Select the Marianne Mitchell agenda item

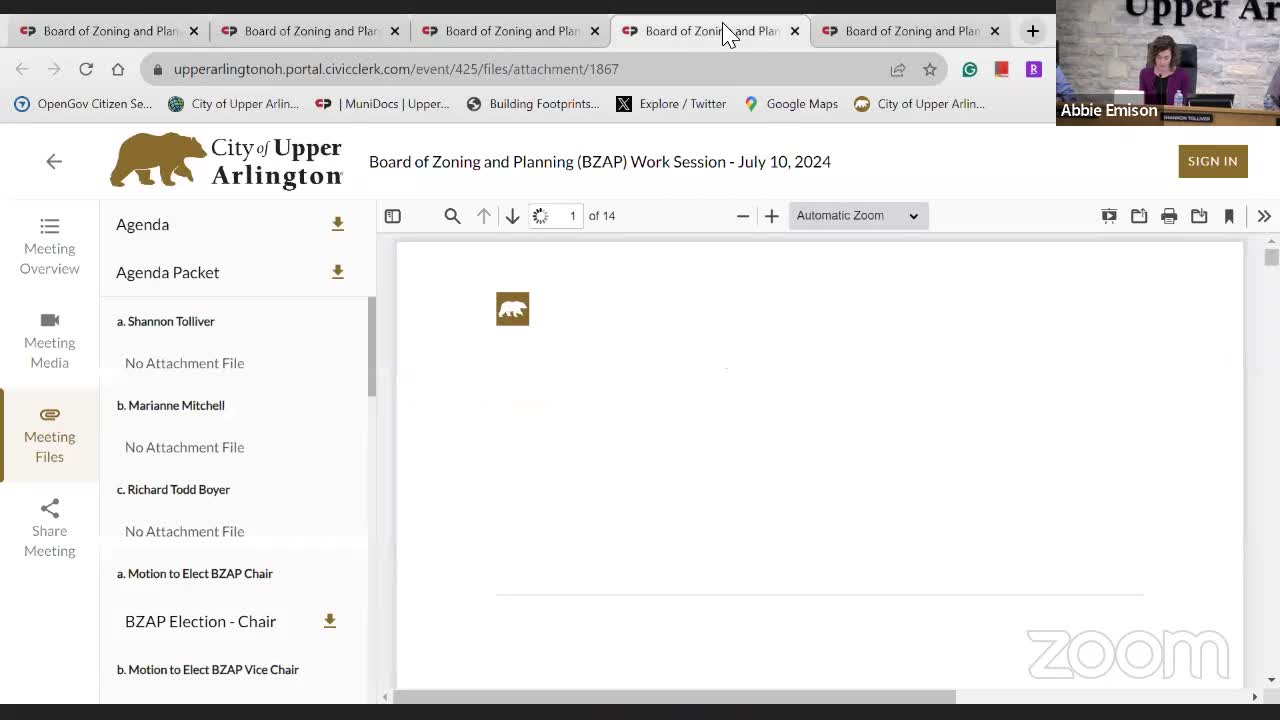click(x=176, y=405)
